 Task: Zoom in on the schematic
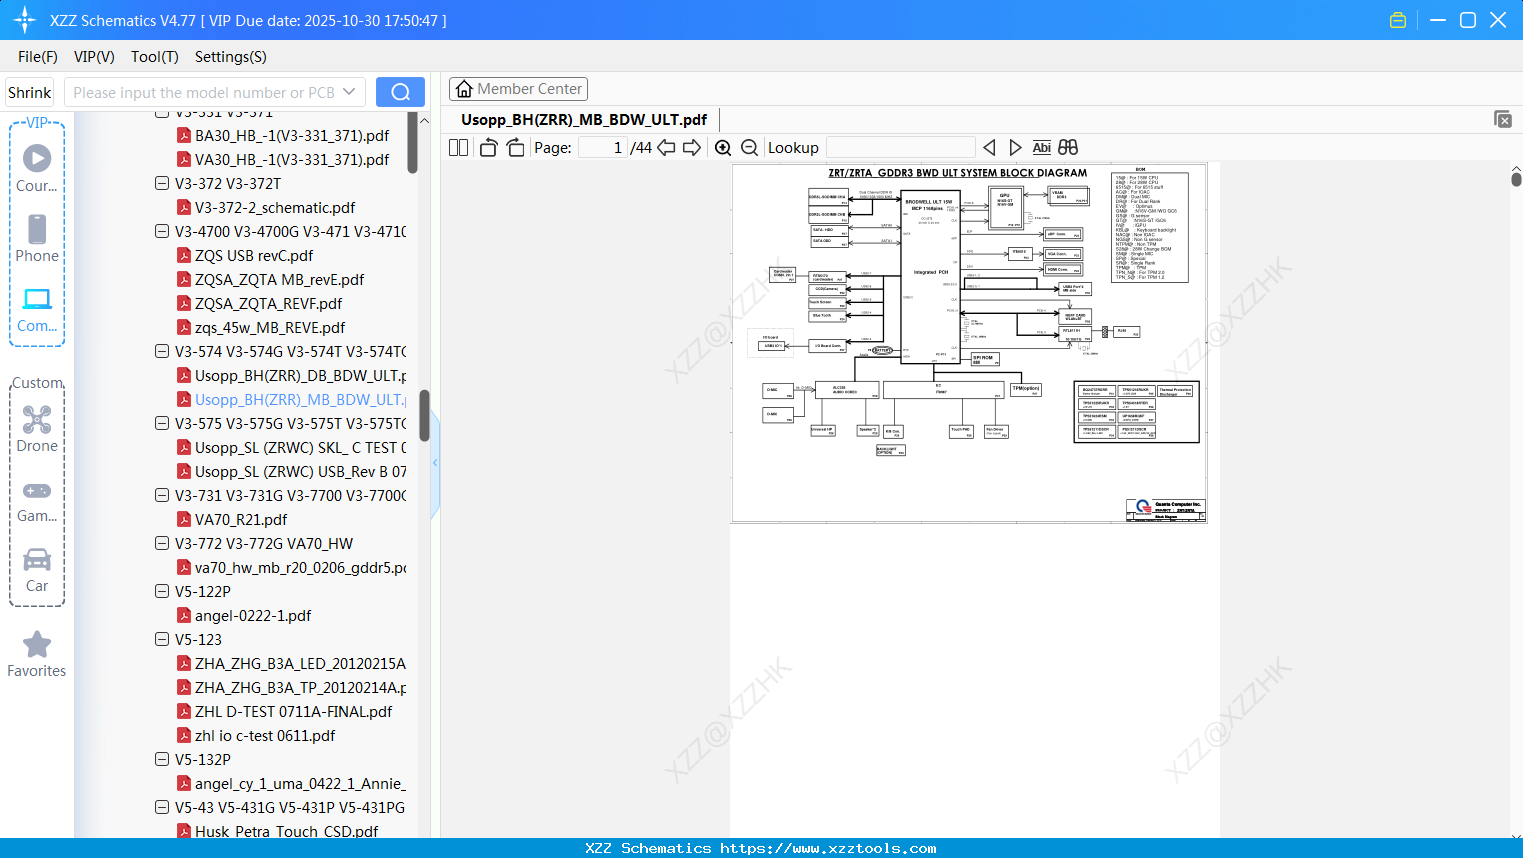[723, 148]
